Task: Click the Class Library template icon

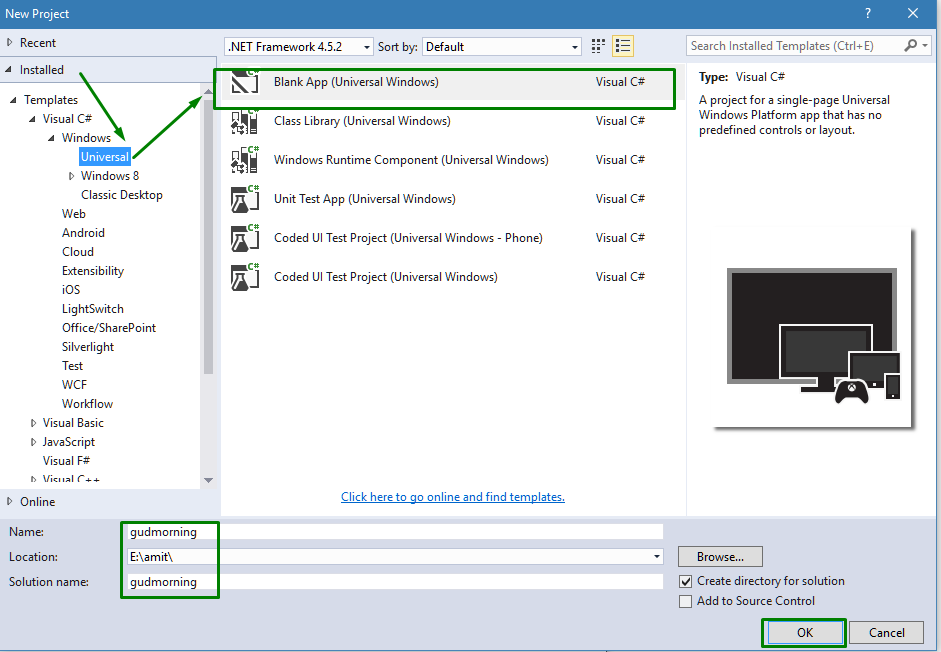Action: [245, 121]
